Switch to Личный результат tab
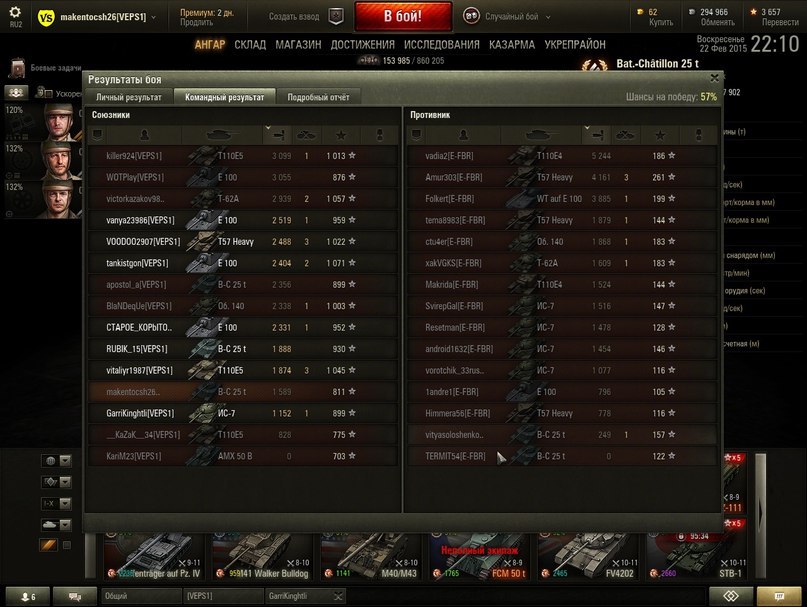807x607 pixels. click(129, 97)
